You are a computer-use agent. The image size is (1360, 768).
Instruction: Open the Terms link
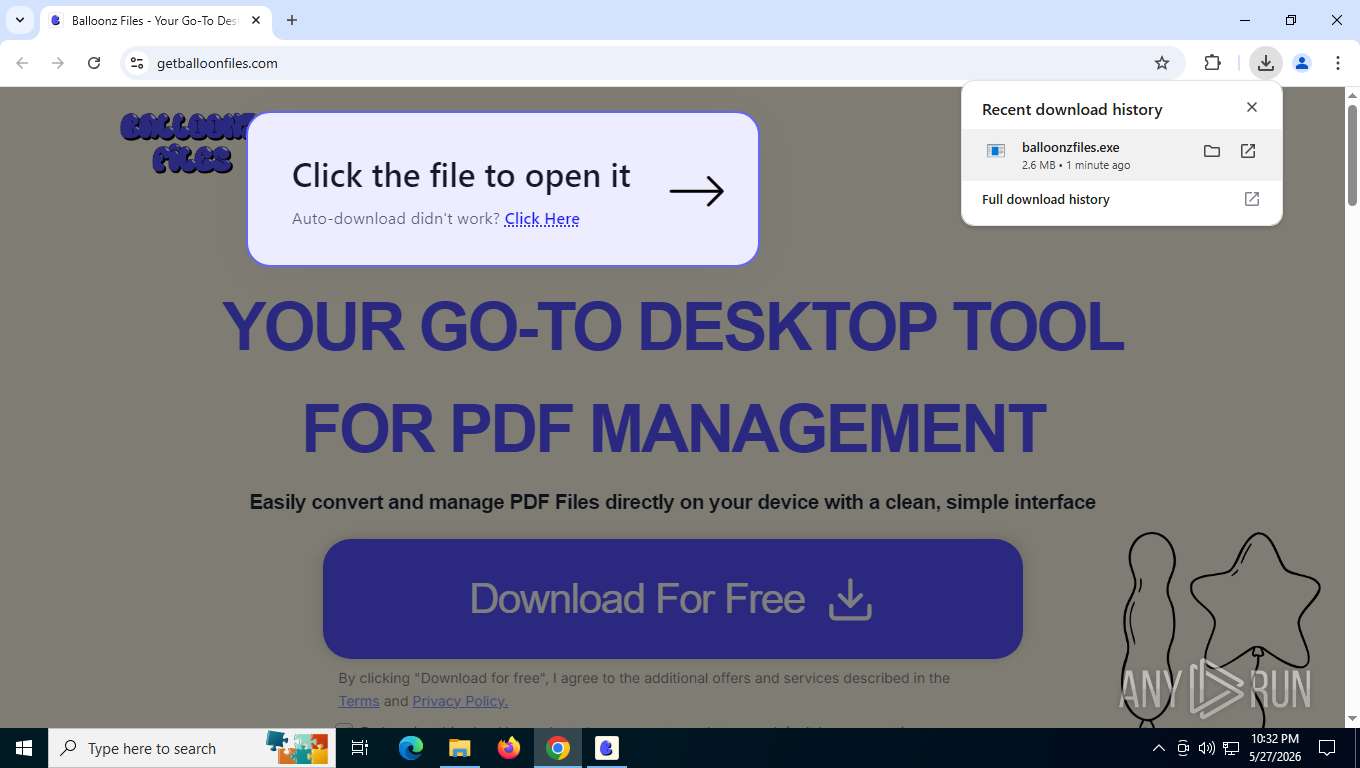pyautogui.click(x=359, y=701)
